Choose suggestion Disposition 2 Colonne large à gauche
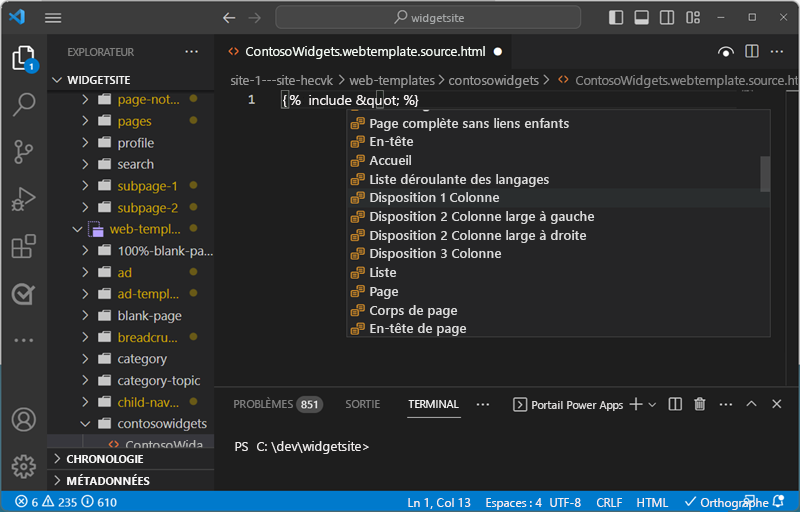This screenshot has height=512, width=800. click(558, 217)
